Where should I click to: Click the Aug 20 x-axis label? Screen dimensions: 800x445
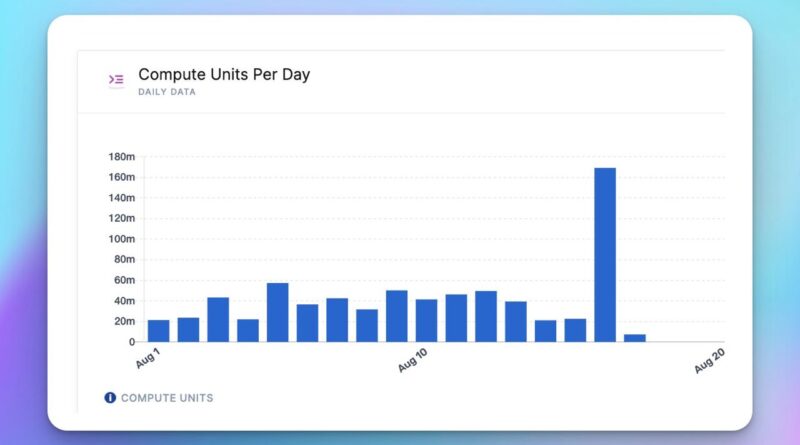click(x=709, y=361)
